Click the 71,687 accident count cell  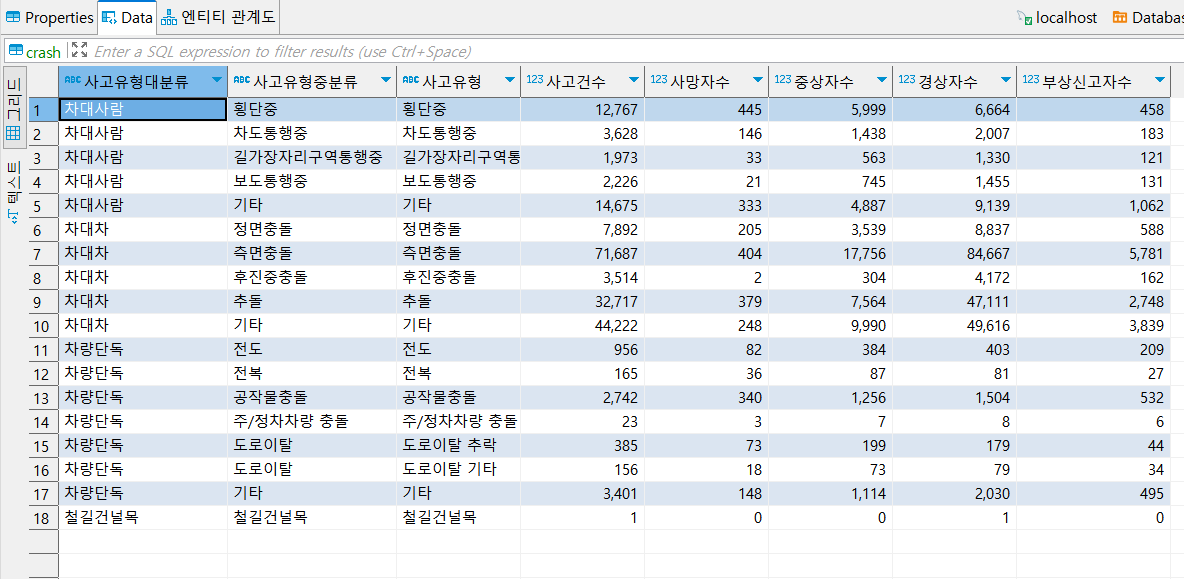(x=582, y=254)
